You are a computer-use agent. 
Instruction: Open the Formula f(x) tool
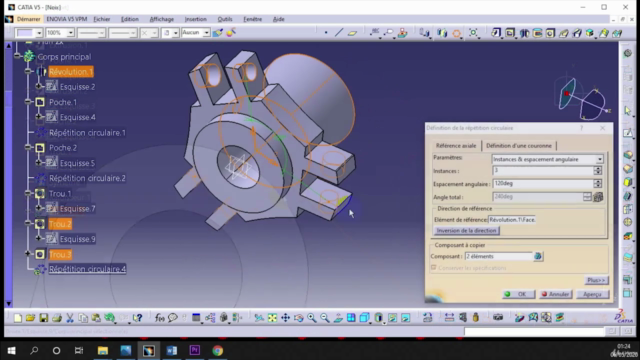tap(160, 318)
